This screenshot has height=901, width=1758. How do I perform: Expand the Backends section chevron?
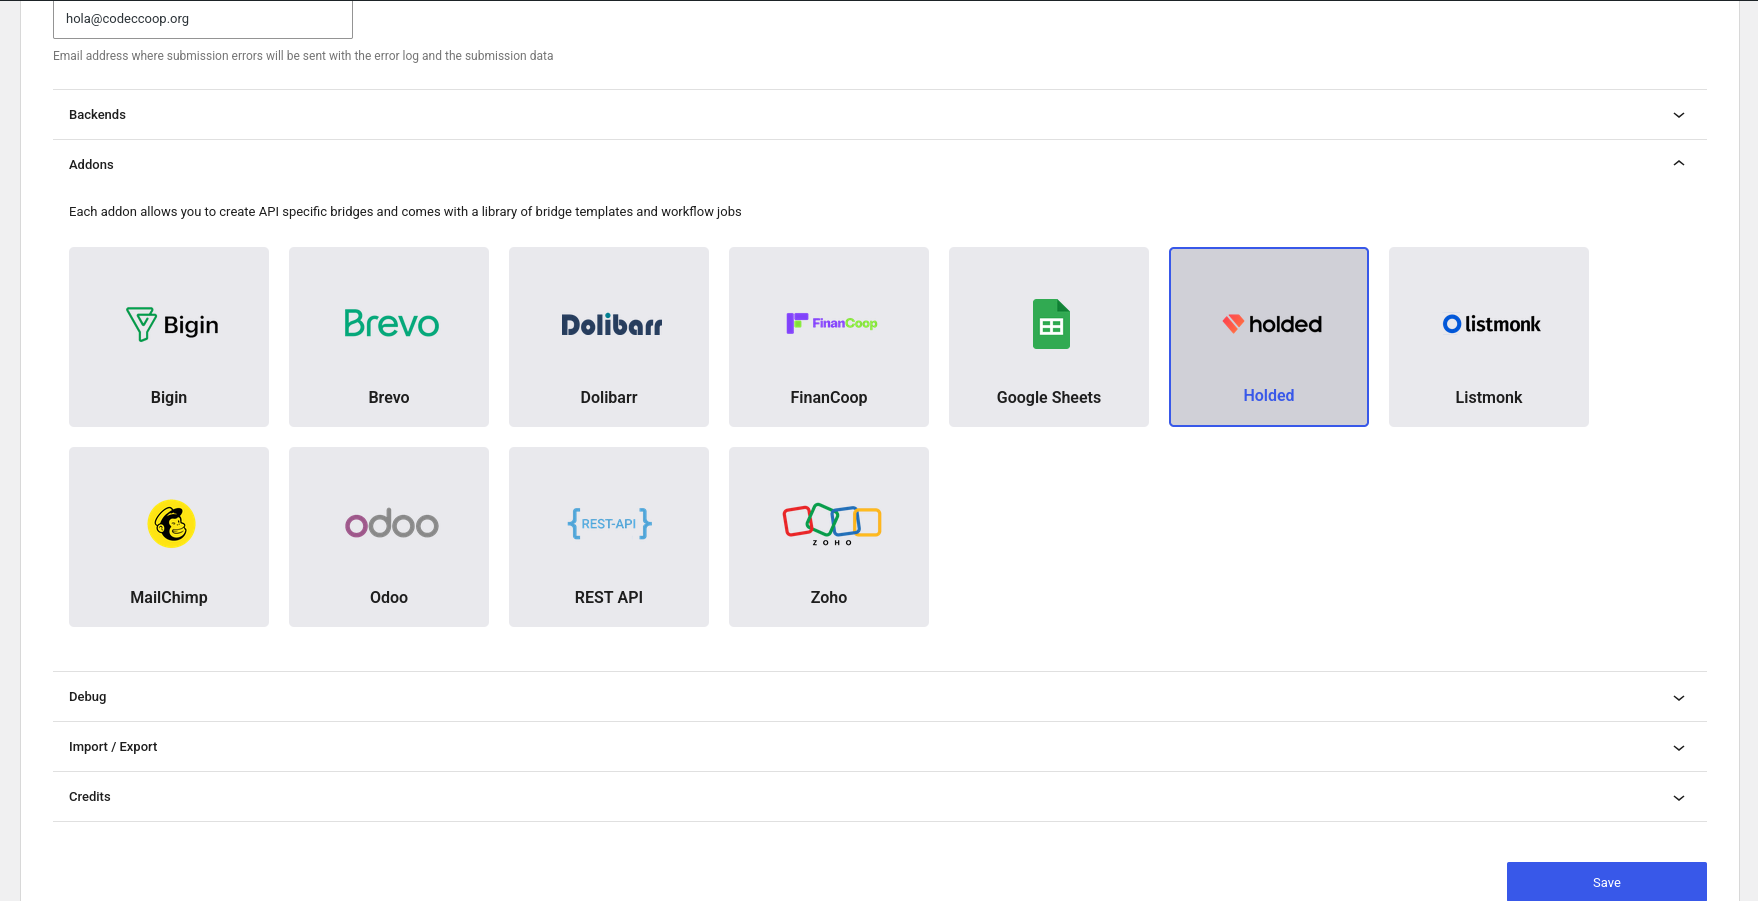point(1678,115)
